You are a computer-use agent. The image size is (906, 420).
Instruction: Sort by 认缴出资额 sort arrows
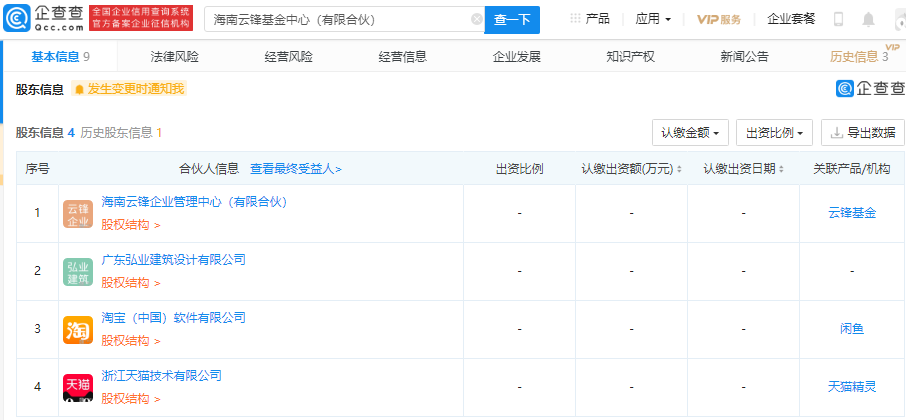[x=680, y=169]
